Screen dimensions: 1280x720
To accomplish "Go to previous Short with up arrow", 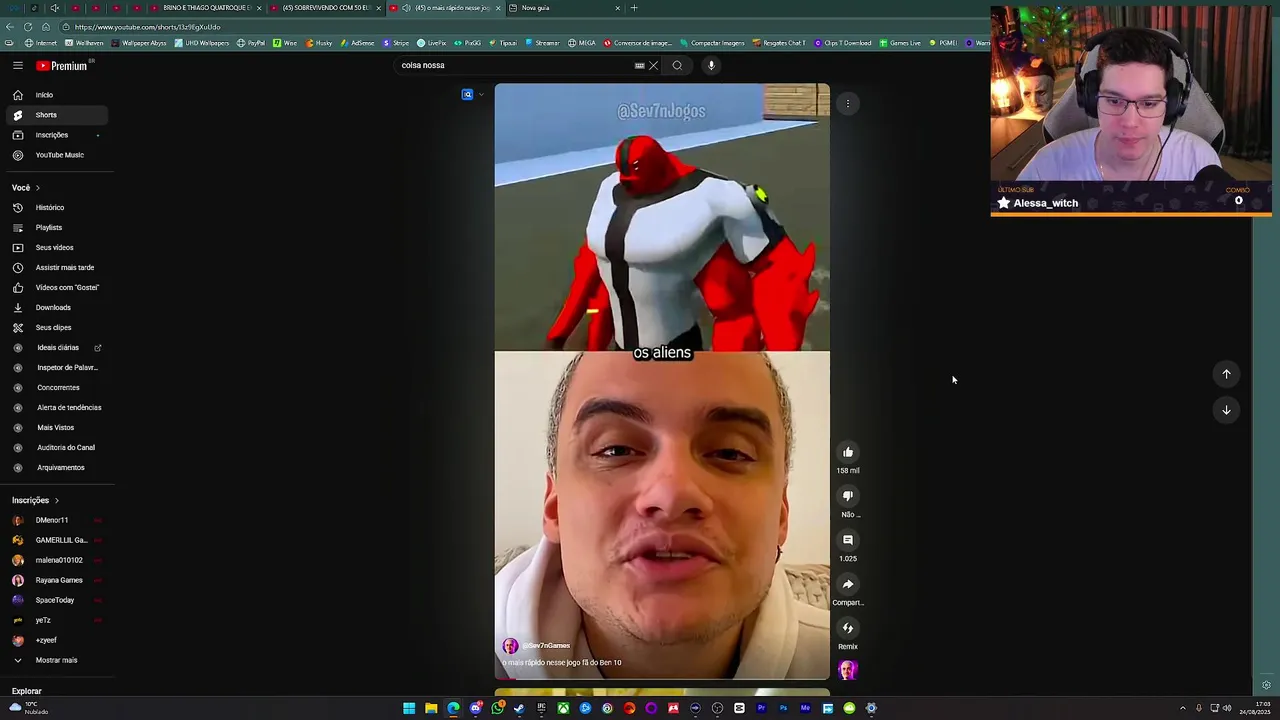I will (1226, 374).
